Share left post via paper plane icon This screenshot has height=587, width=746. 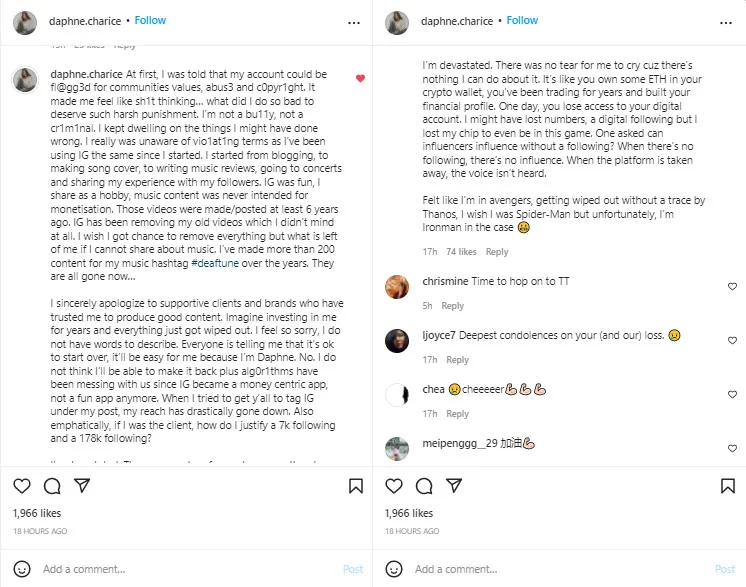tap(85, 486)
